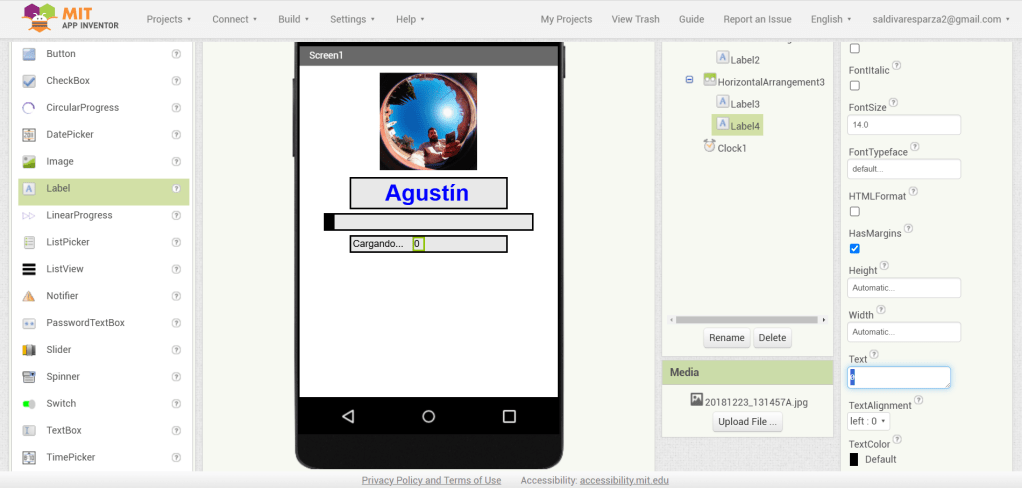Screen dimensions: 1022x488
Task: Click the Switch component icon
Action: [29, 404]
